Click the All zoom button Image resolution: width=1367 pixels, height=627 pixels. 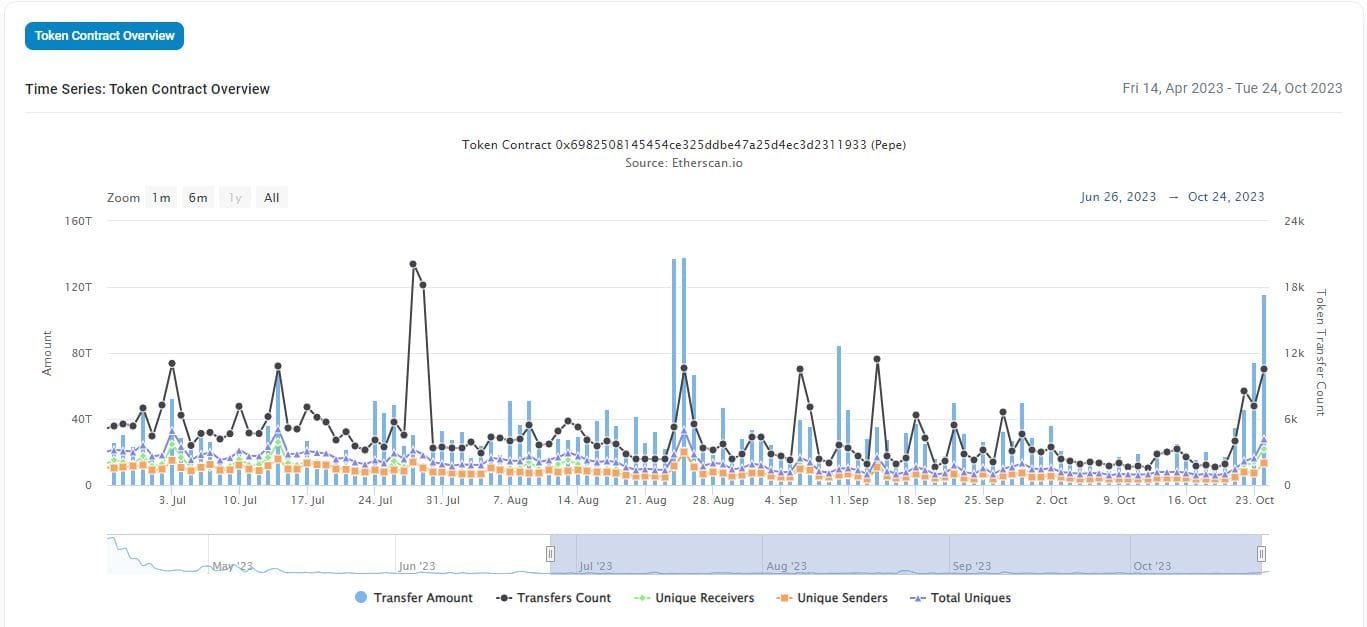coord(271,197)
